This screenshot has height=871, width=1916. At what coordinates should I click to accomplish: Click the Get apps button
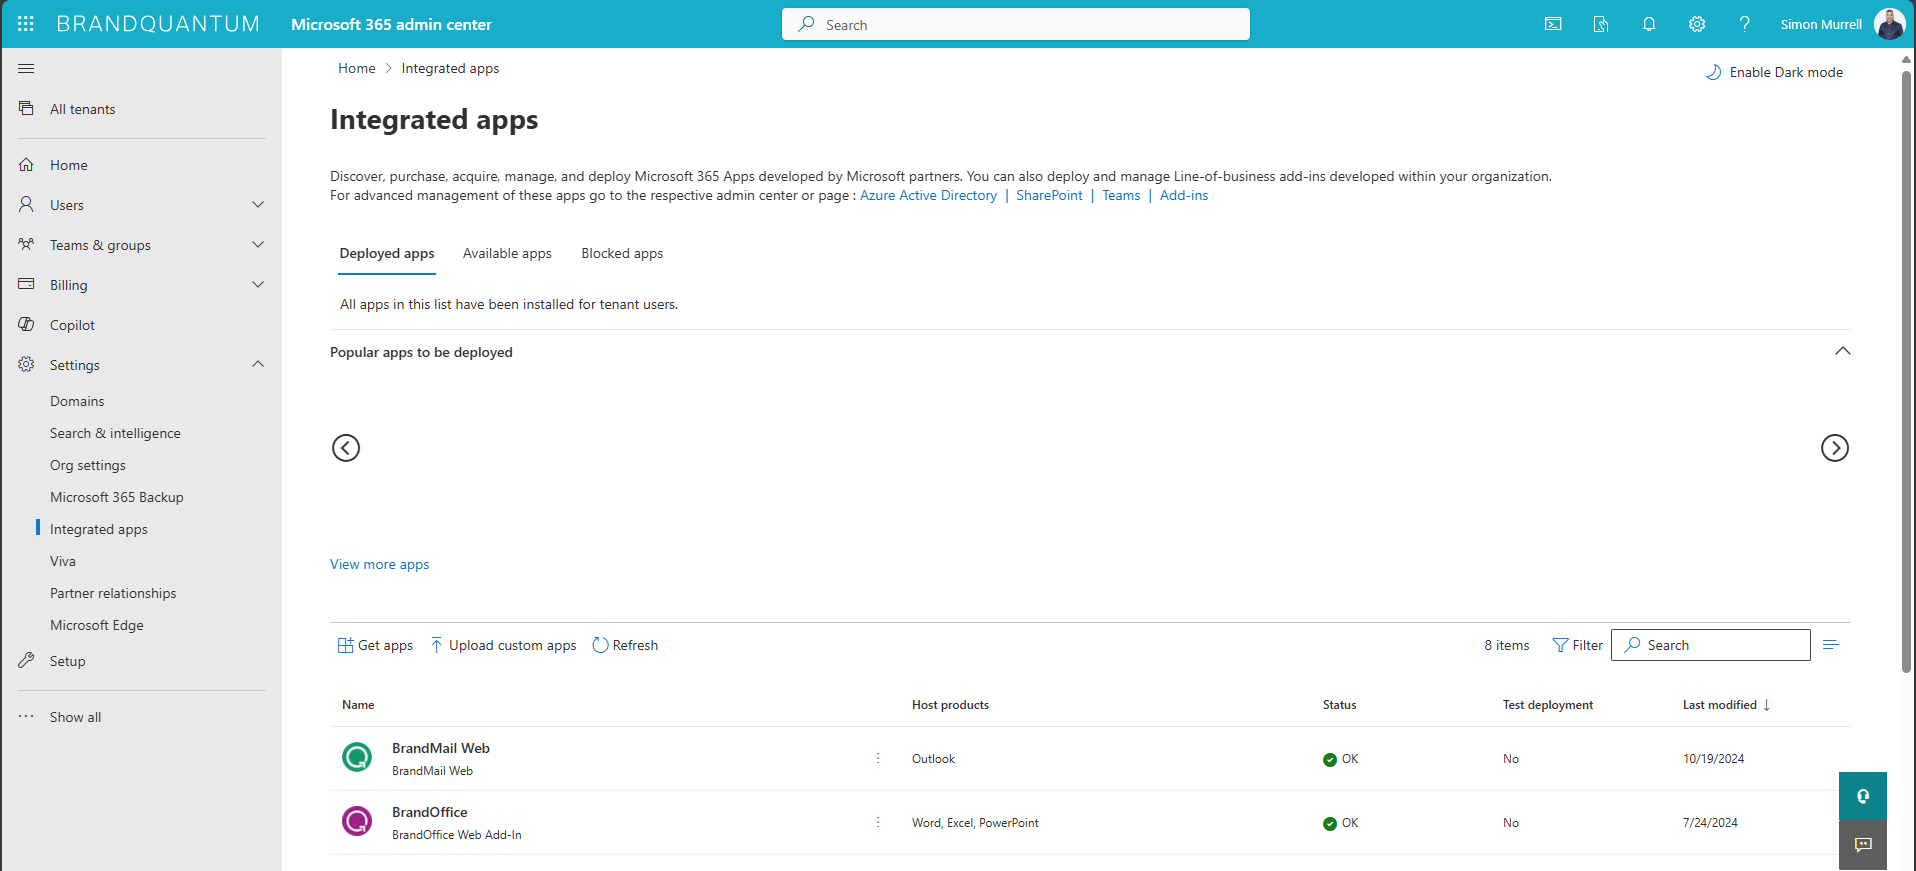(375, 645)
